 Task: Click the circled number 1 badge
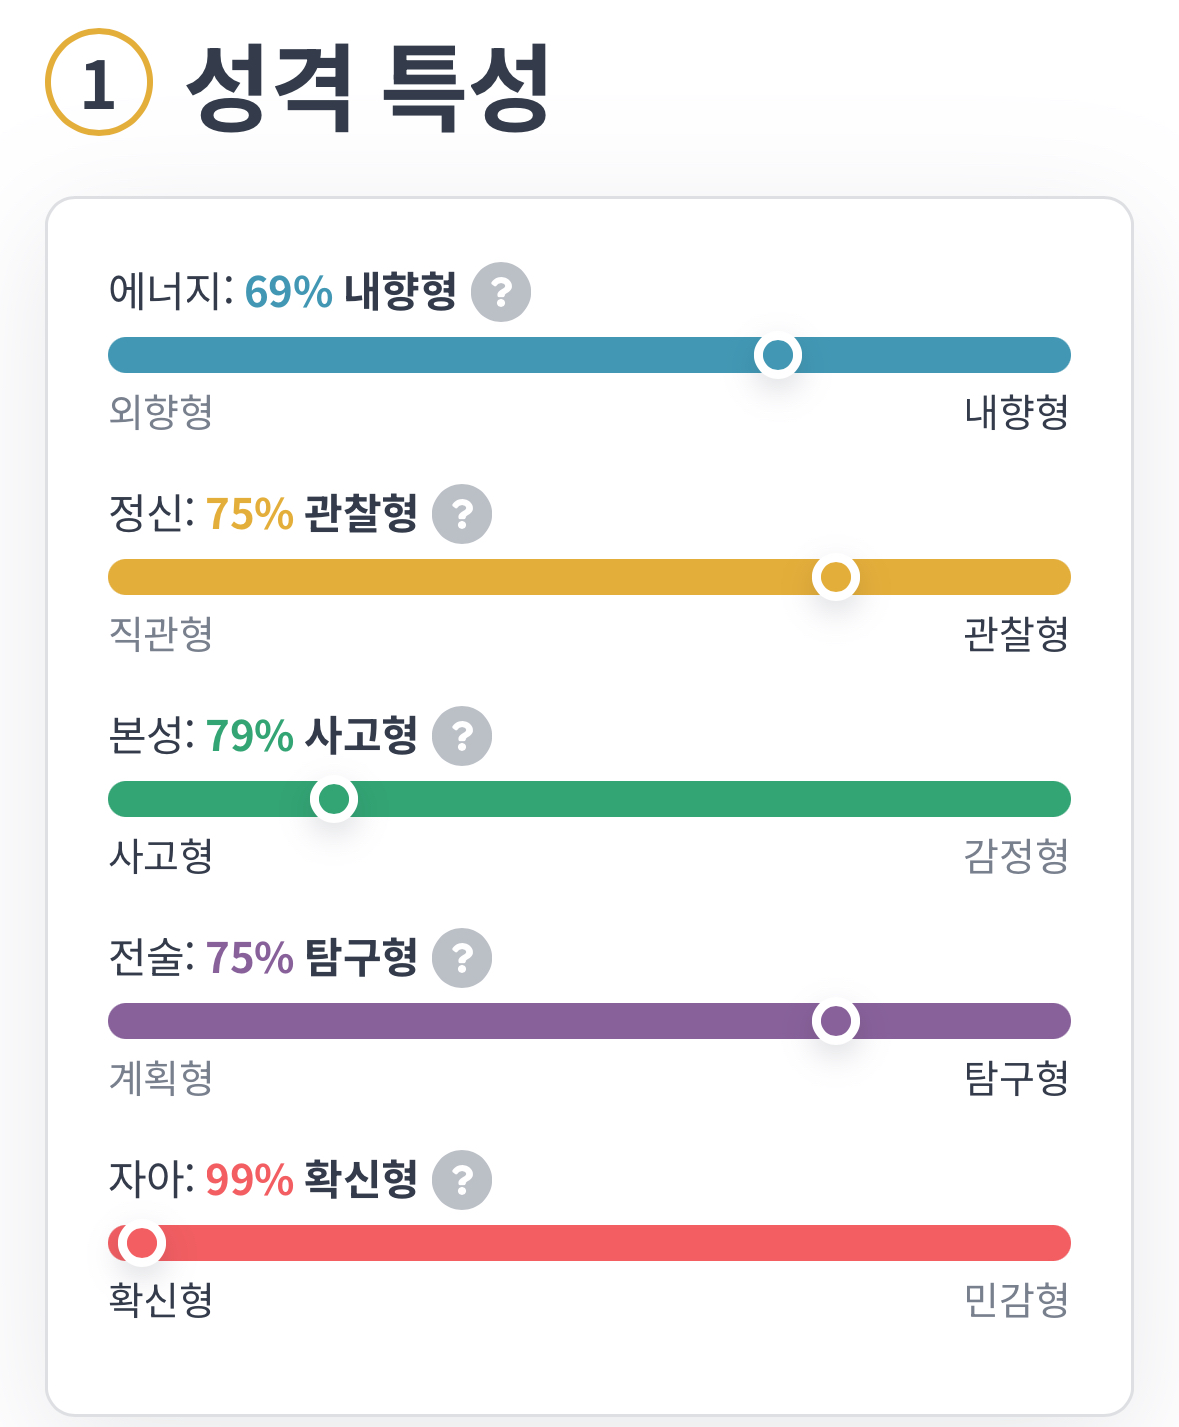[99, 83]
